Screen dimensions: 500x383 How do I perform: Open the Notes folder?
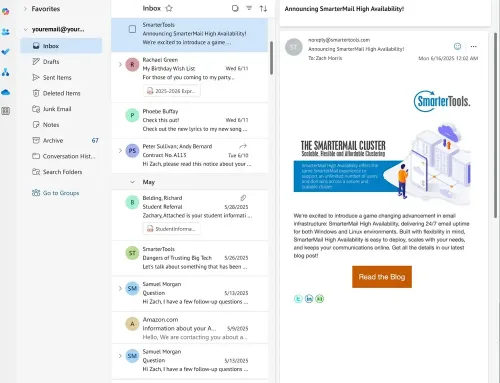(x=61, y=125)
